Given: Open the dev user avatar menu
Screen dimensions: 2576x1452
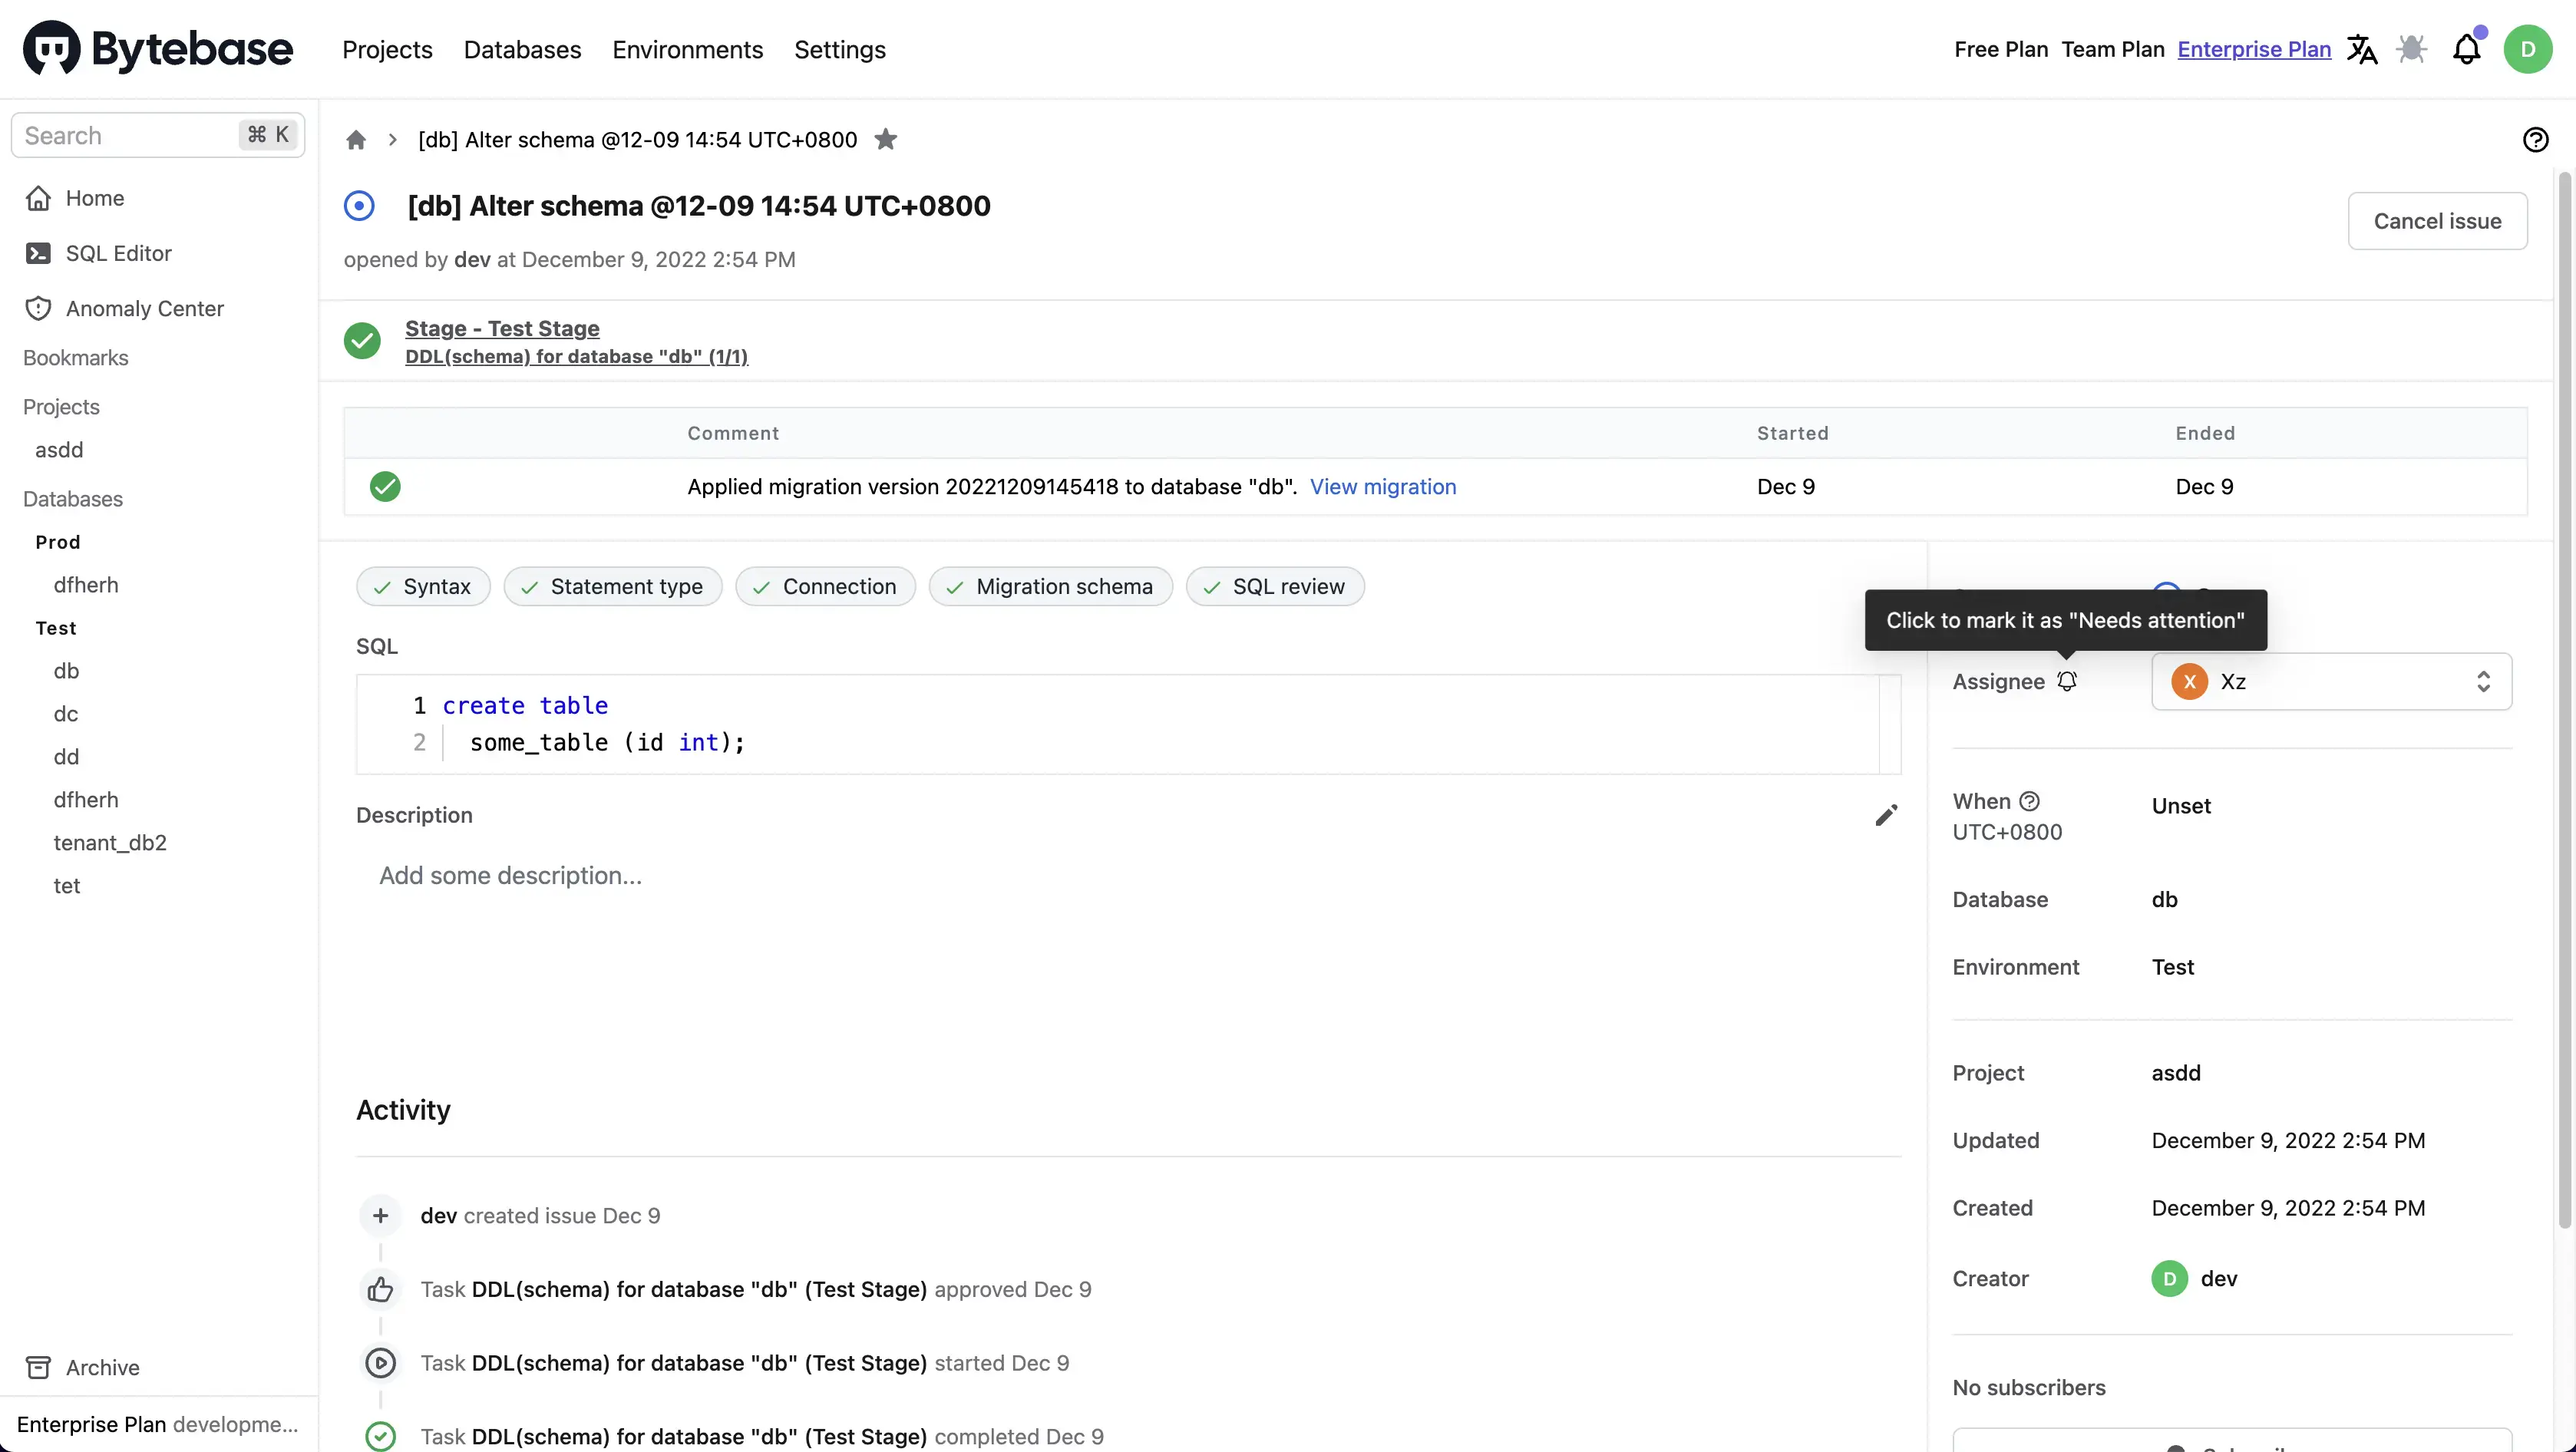Looking at the screenshot, I should tap(2527, 50).
